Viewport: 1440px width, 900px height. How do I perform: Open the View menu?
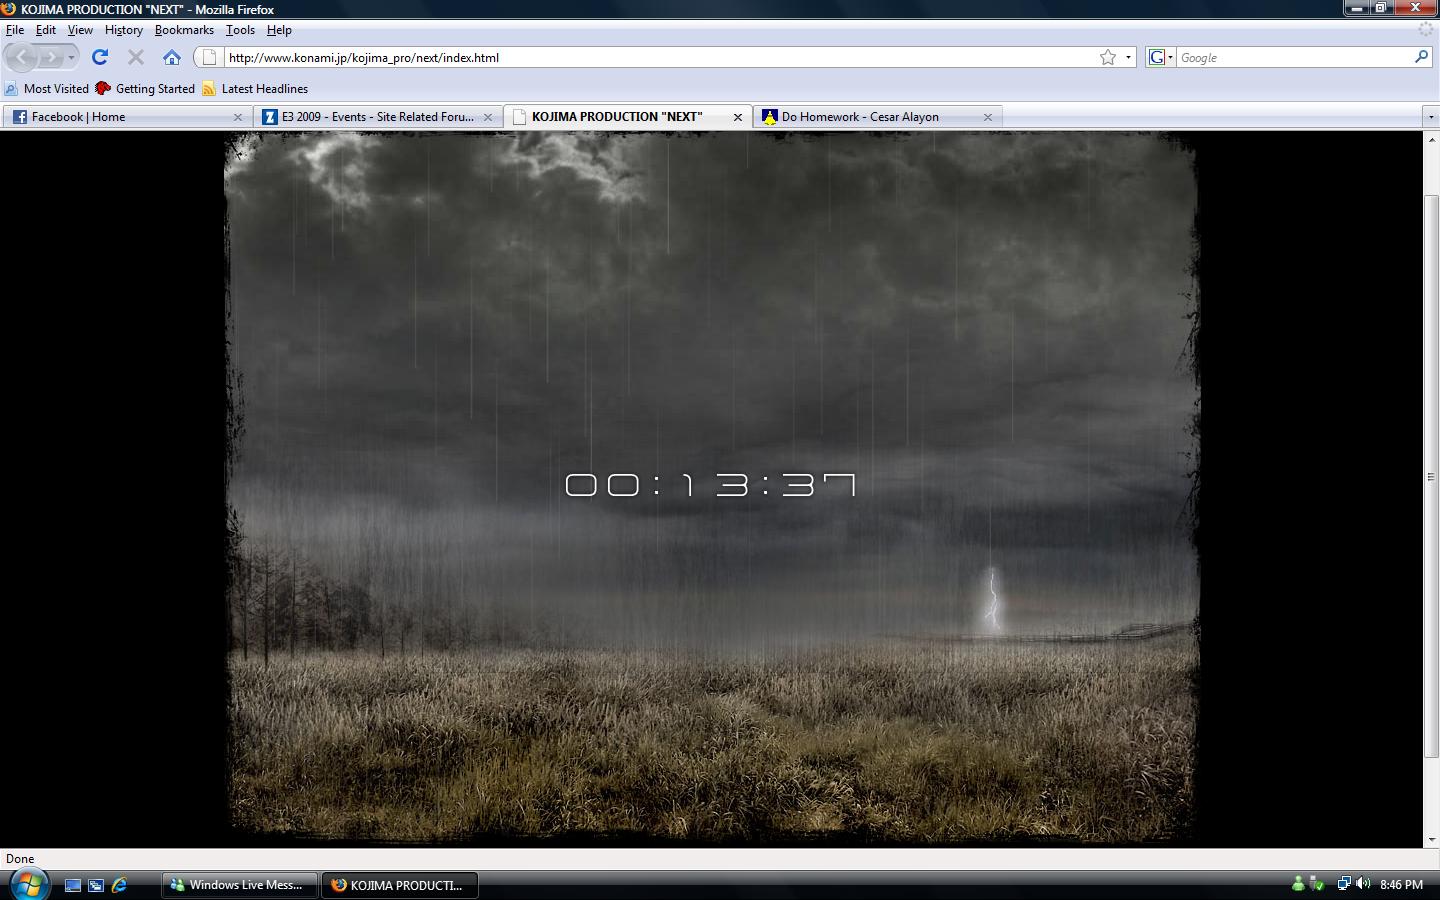[80, 30]
